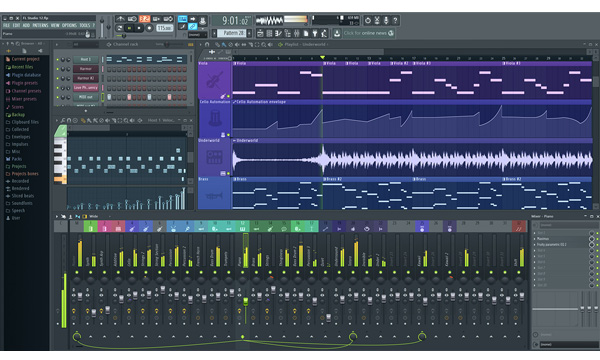Click the tempo 115 display

[164, 28]
